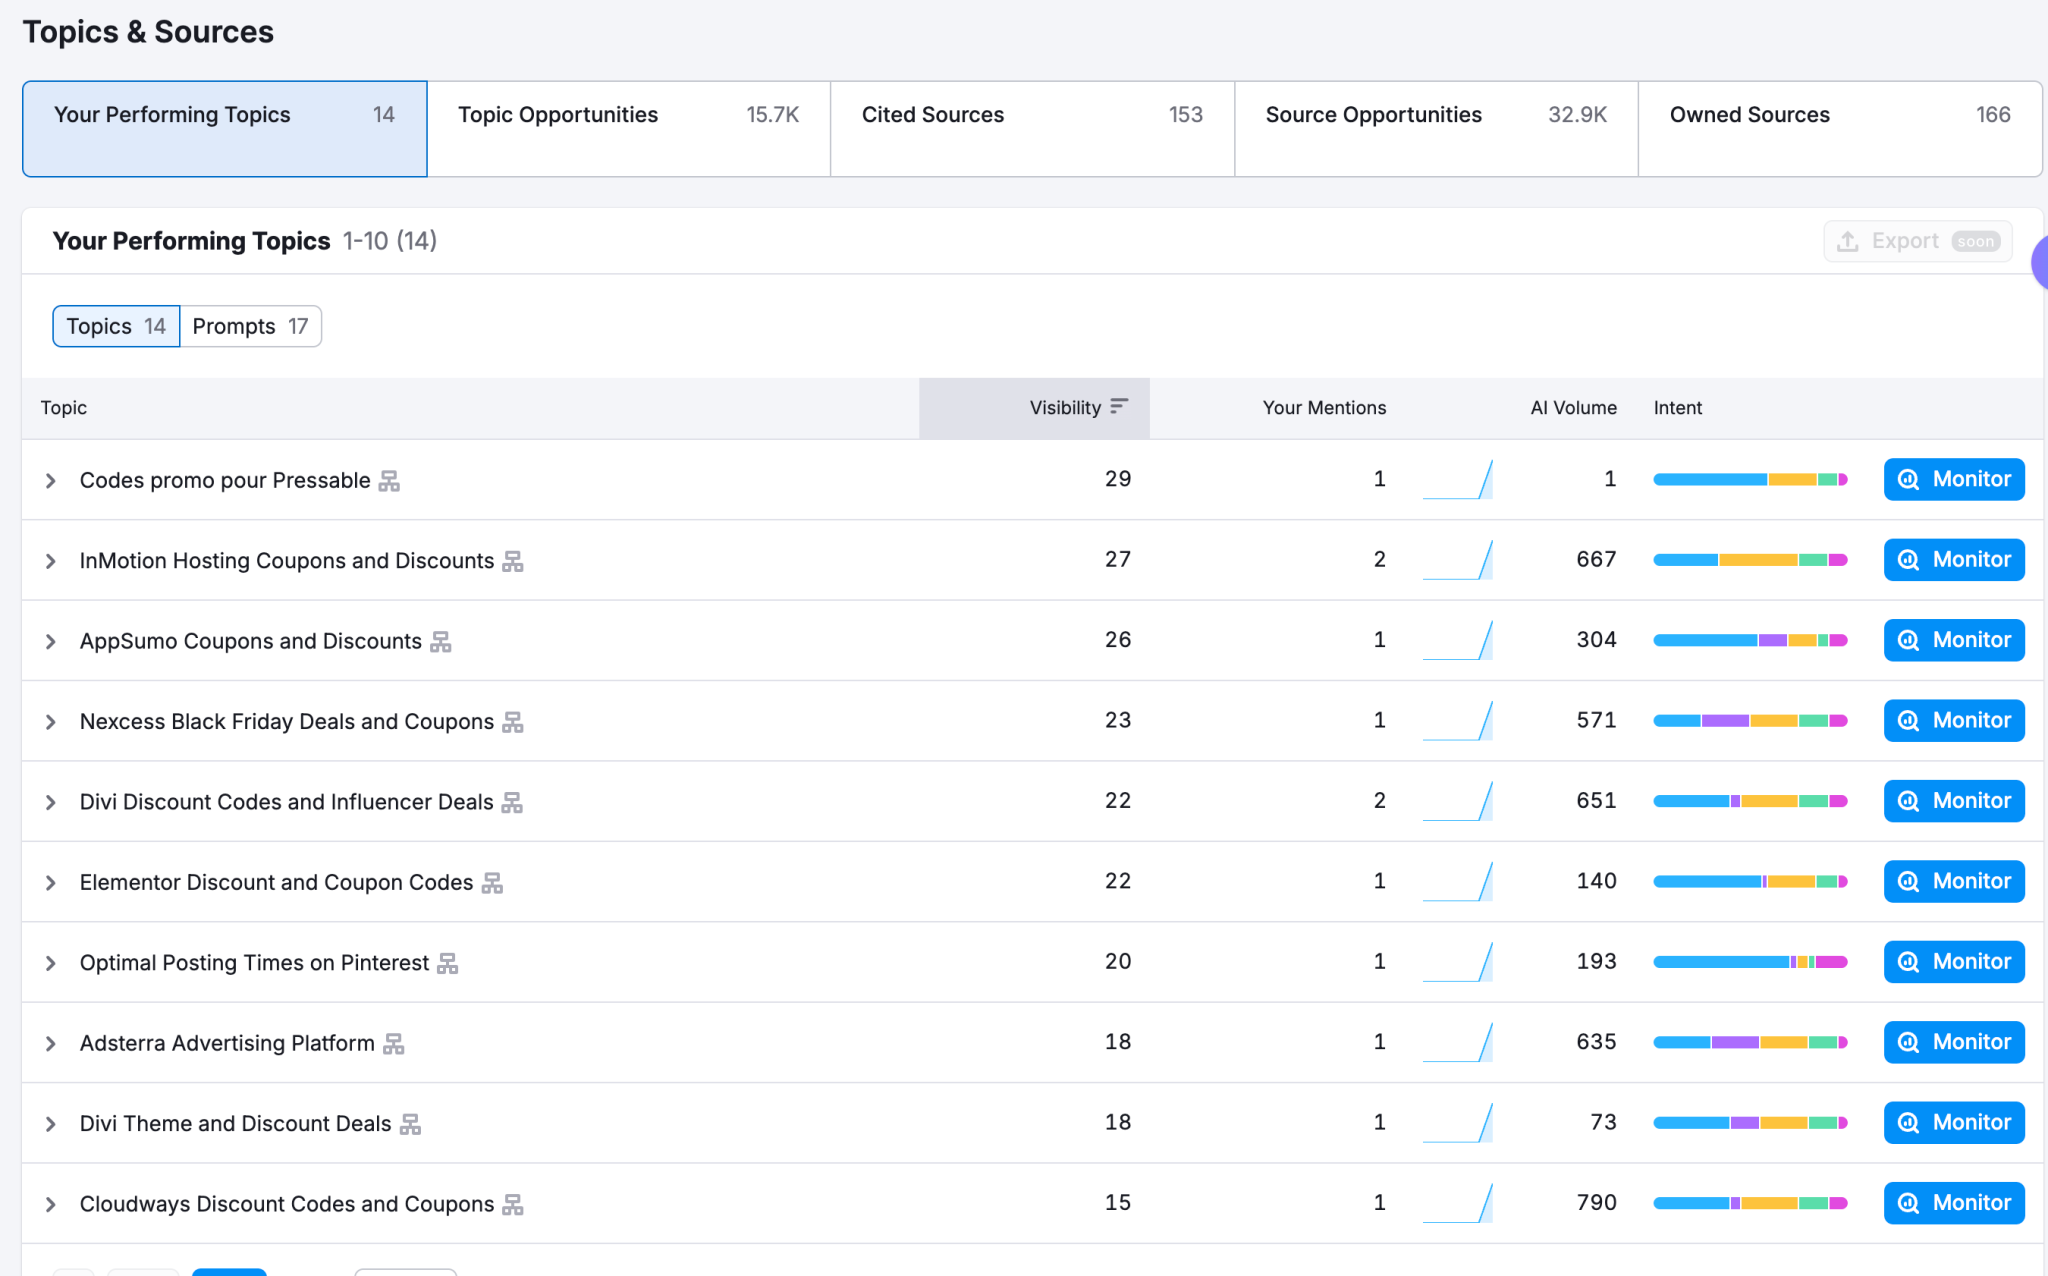Click the topic map icon next to AppSumo Coupons and Discounts
This screenshot has height=1276, width=2048.
pos(441,641)
